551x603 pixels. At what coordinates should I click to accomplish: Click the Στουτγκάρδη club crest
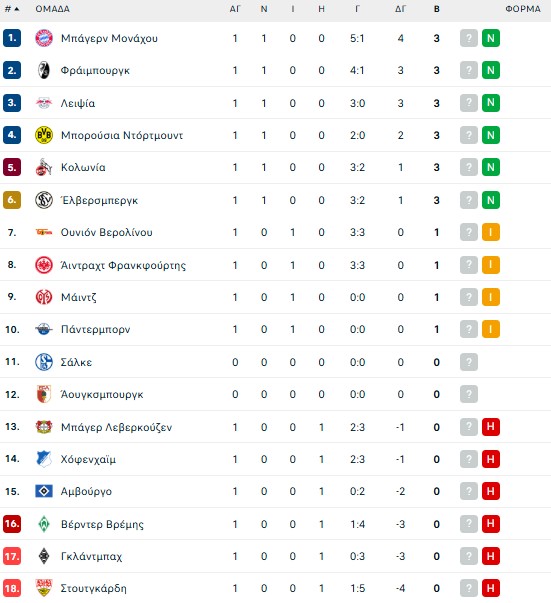pyautogui.click(x=44, y=588)
